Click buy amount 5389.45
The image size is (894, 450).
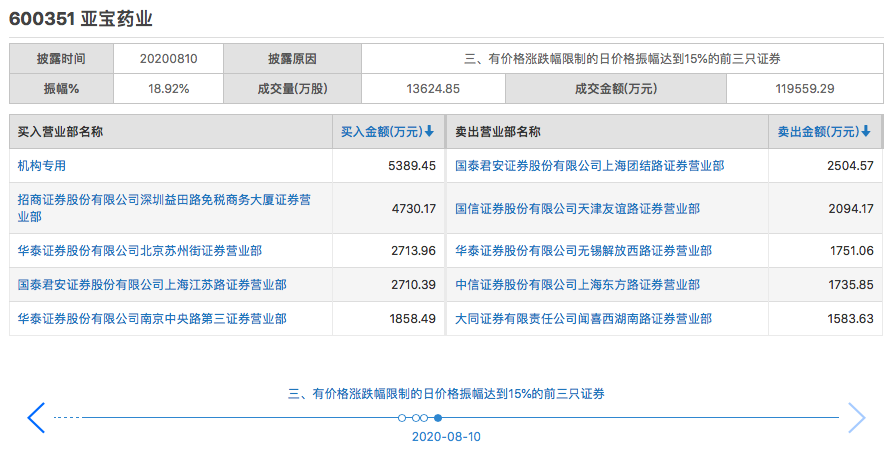[412, 166]
